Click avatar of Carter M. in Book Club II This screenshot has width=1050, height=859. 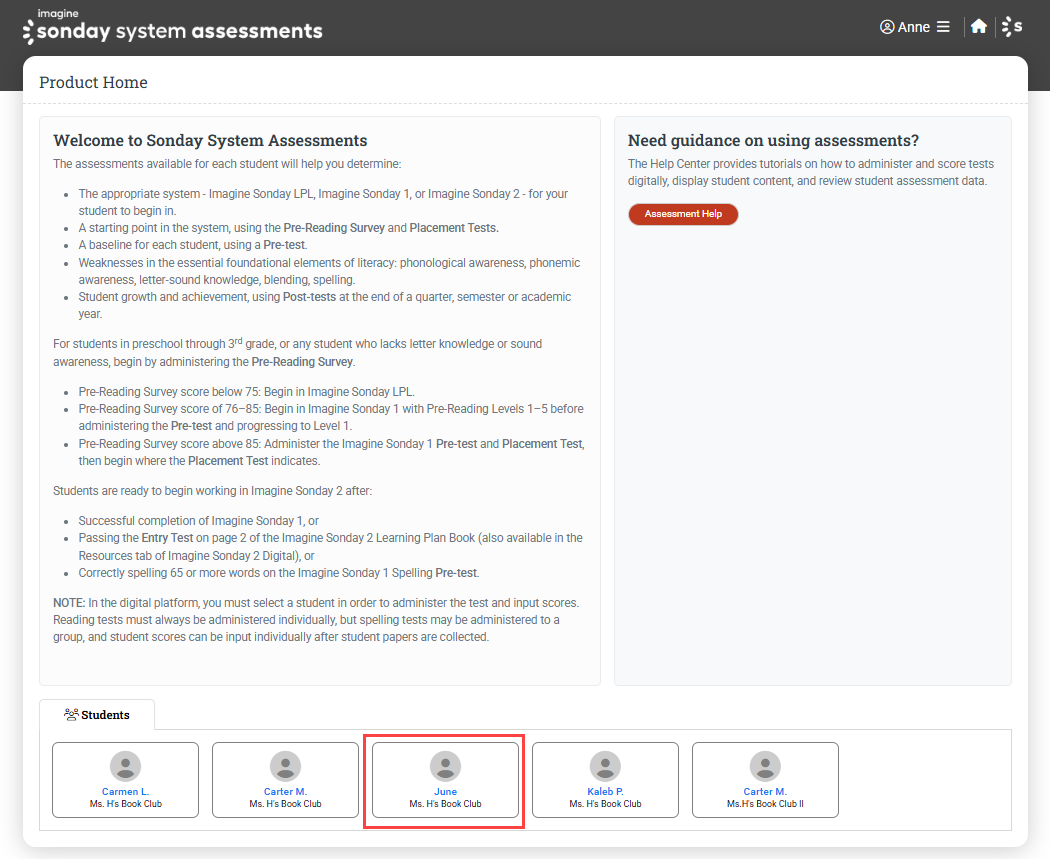coord(765,767)
